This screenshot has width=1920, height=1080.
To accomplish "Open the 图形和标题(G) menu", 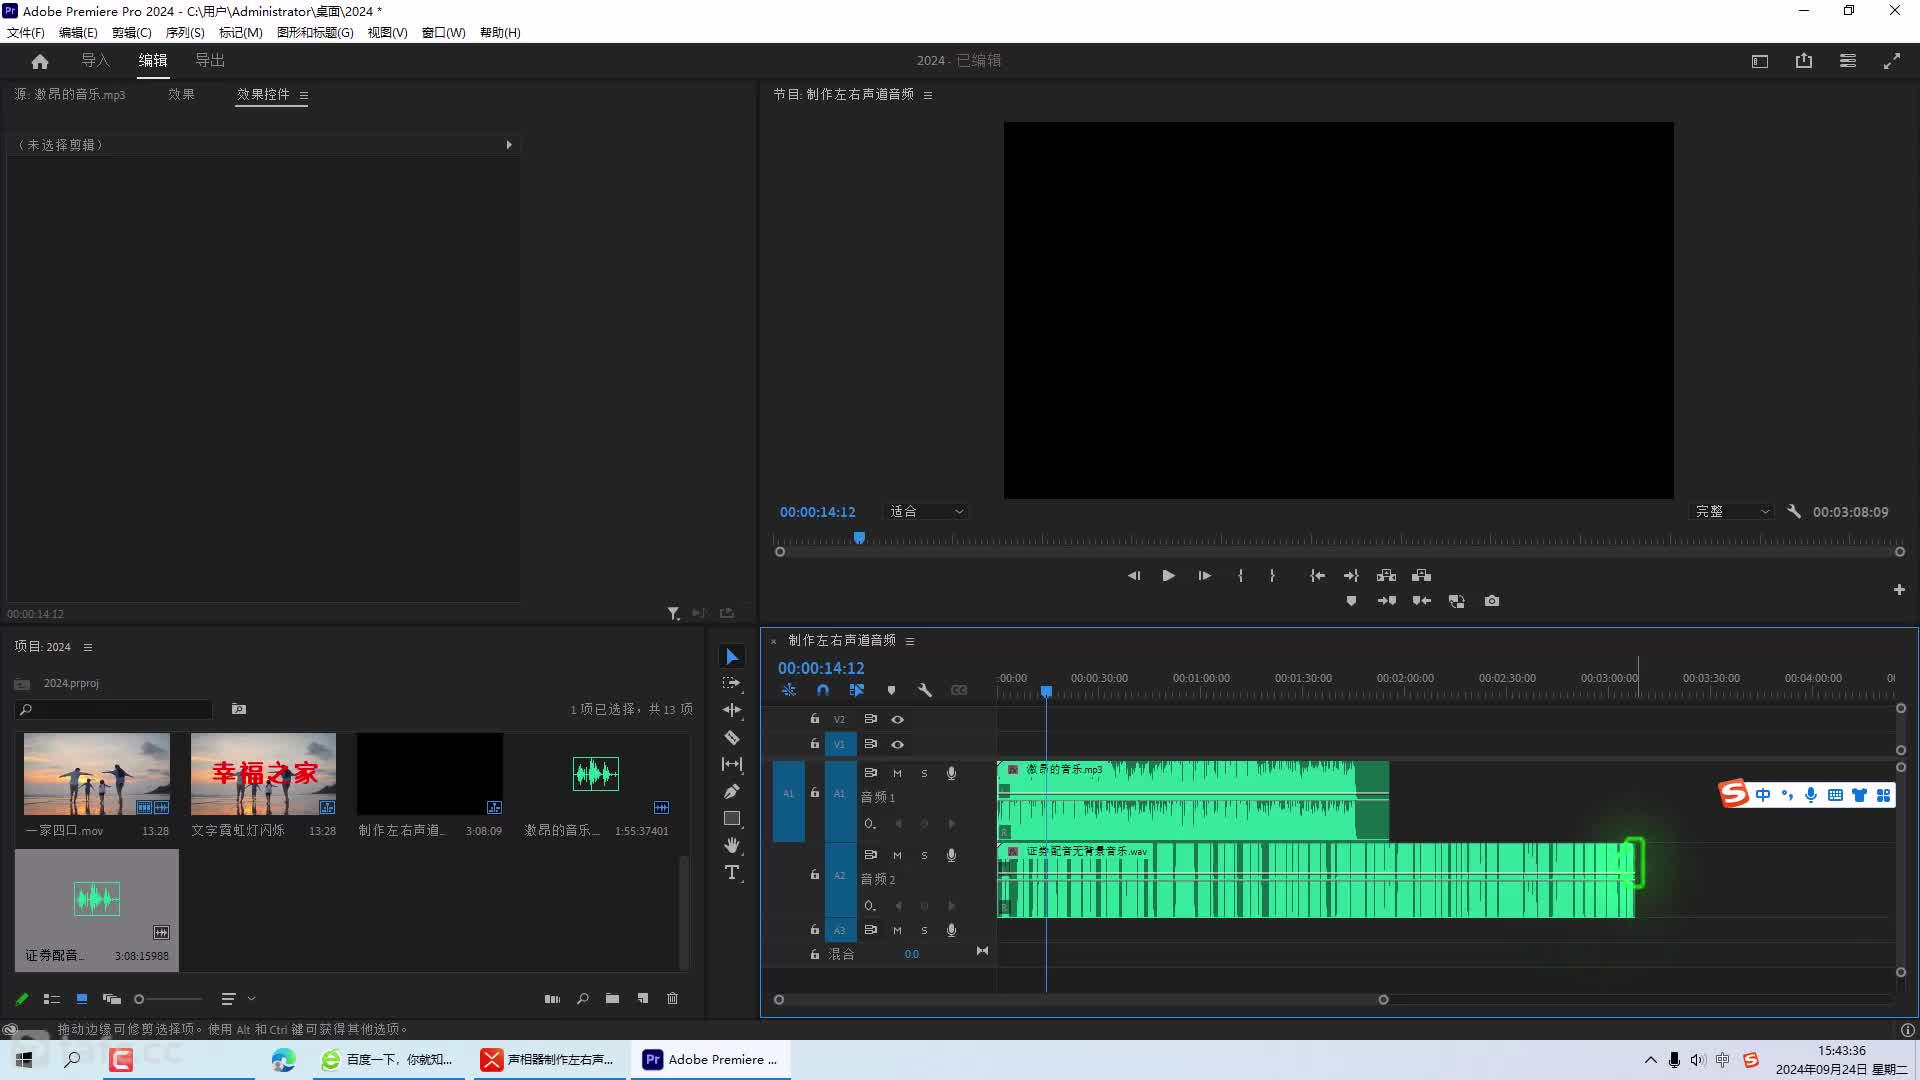I will coord(315,32).
